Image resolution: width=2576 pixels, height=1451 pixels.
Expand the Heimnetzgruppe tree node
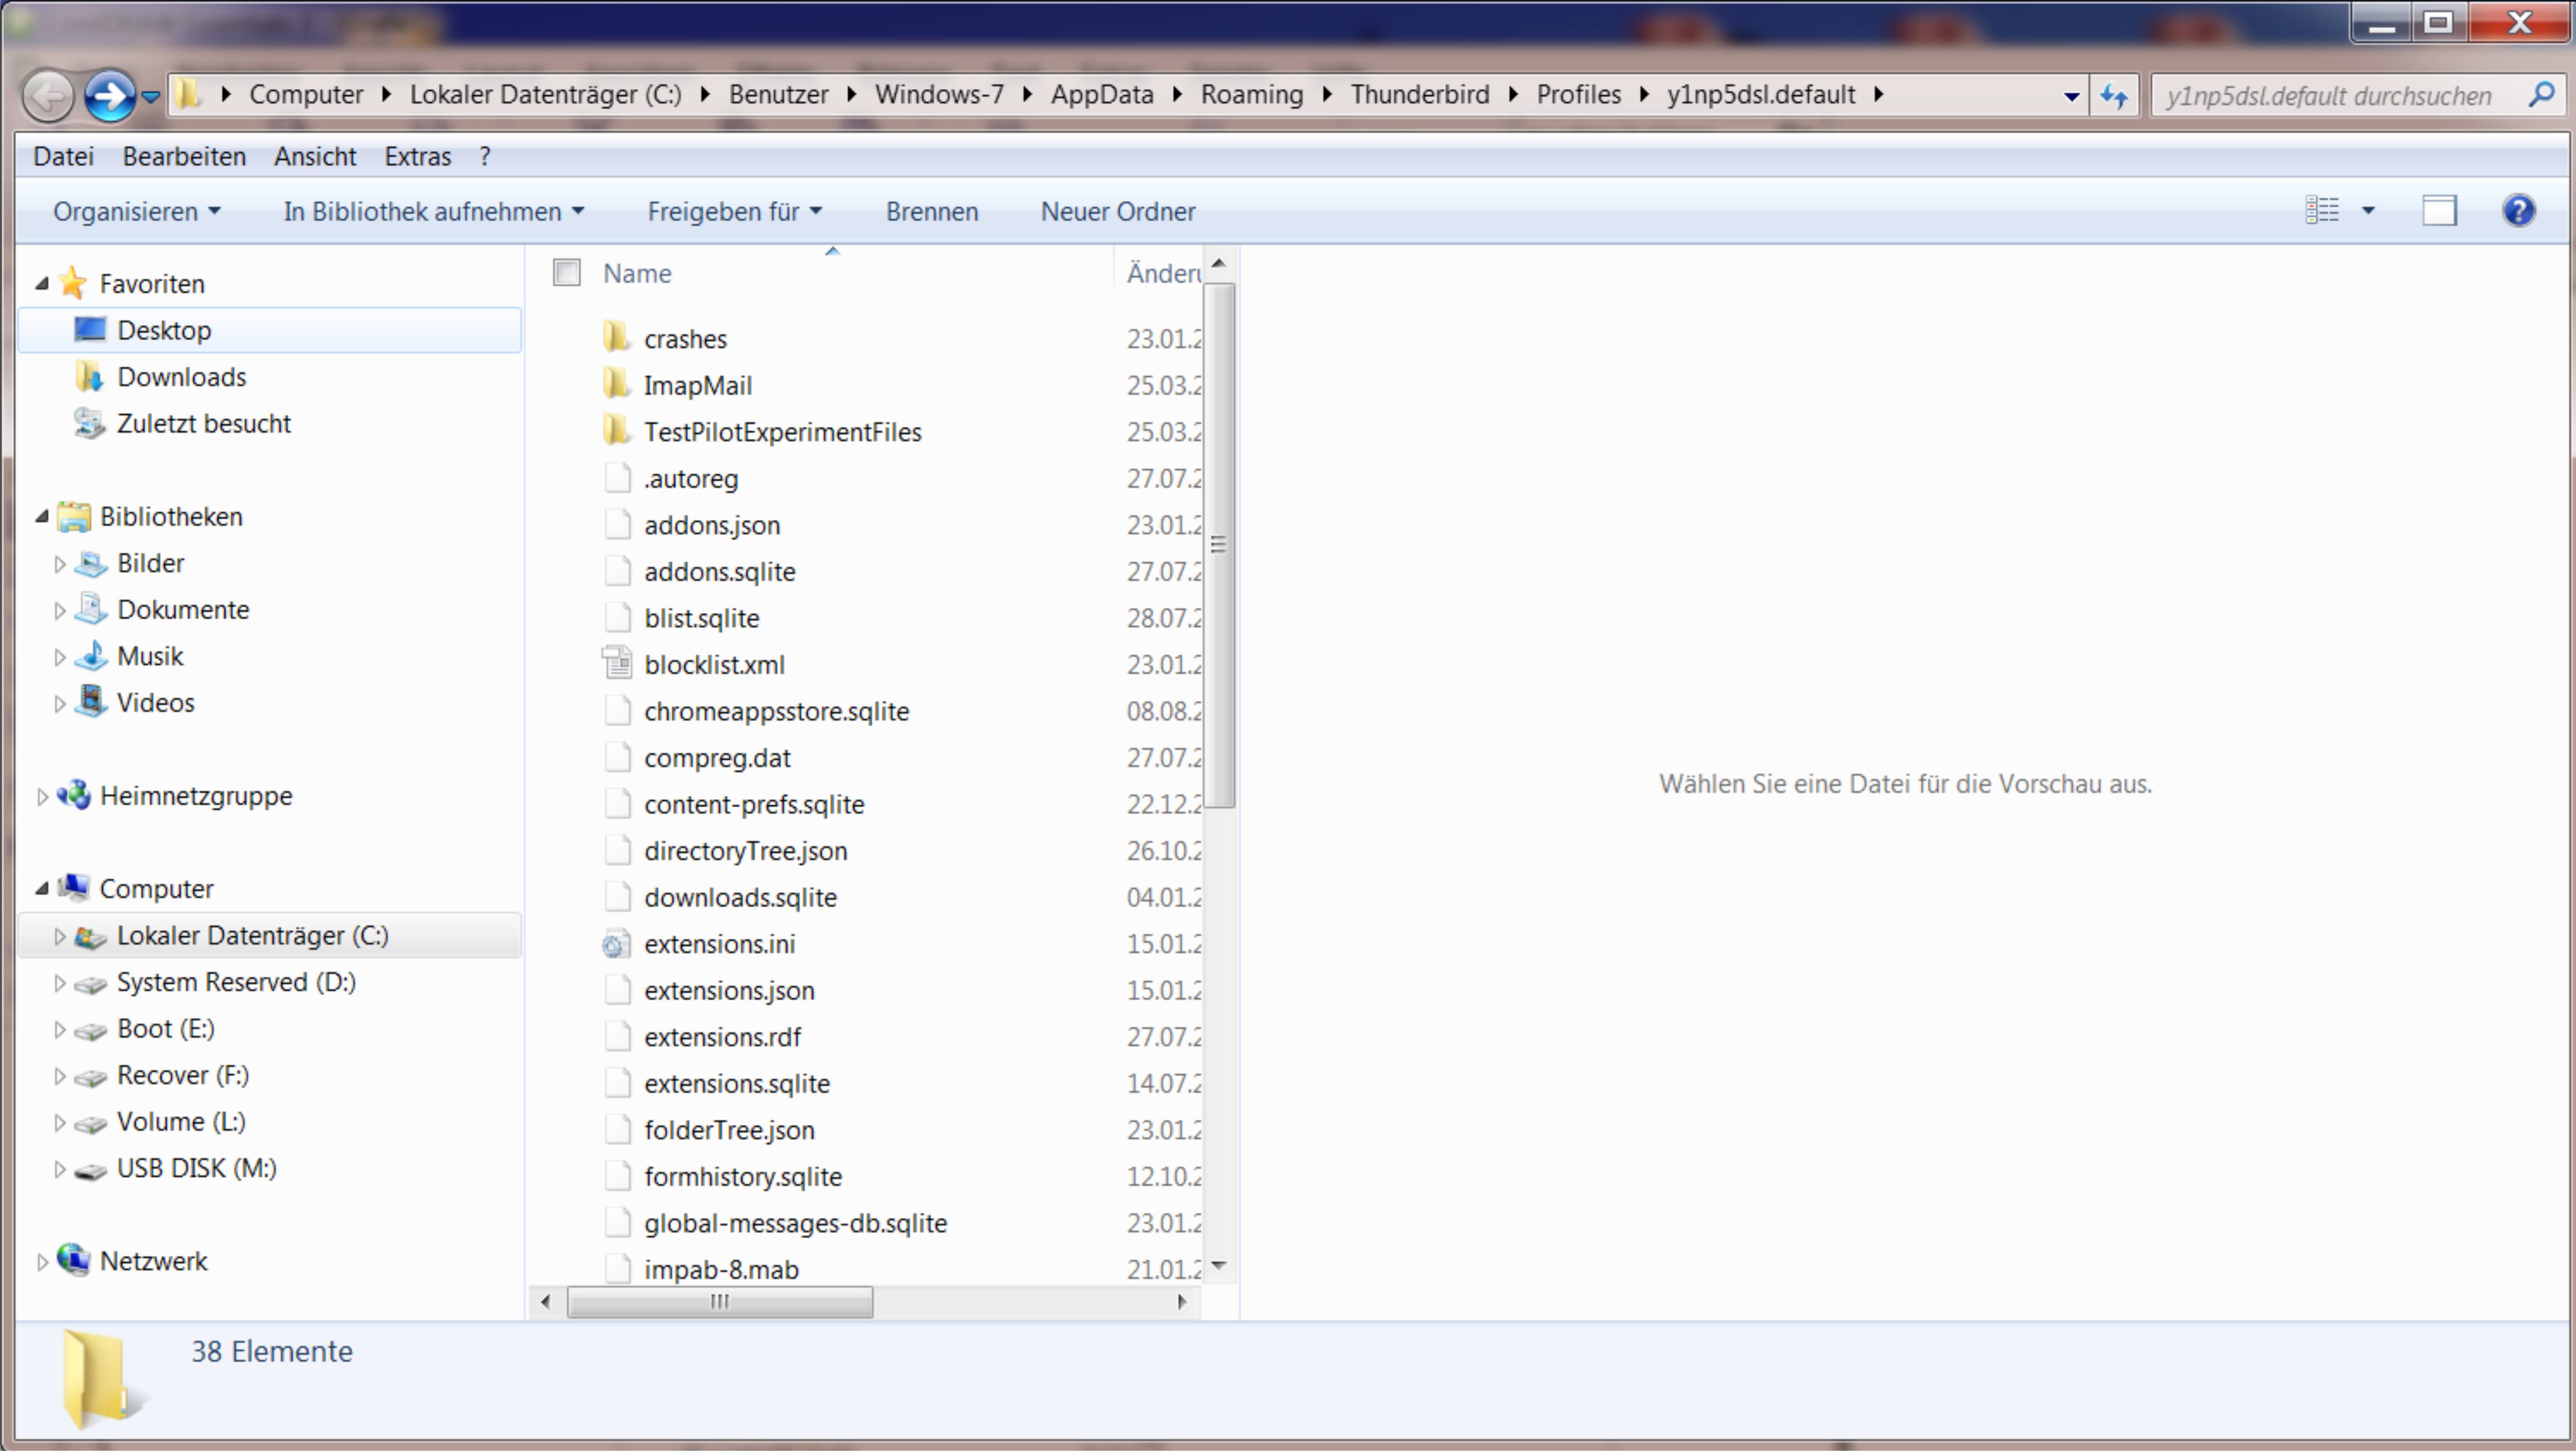click(42, 797)
